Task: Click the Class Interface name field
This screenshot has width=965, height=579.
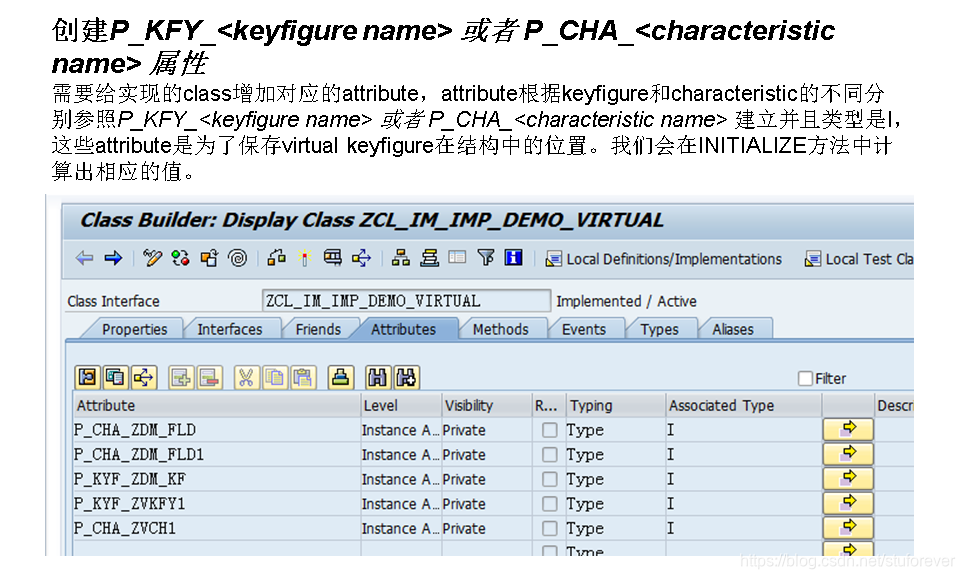Action: point(406,301)
